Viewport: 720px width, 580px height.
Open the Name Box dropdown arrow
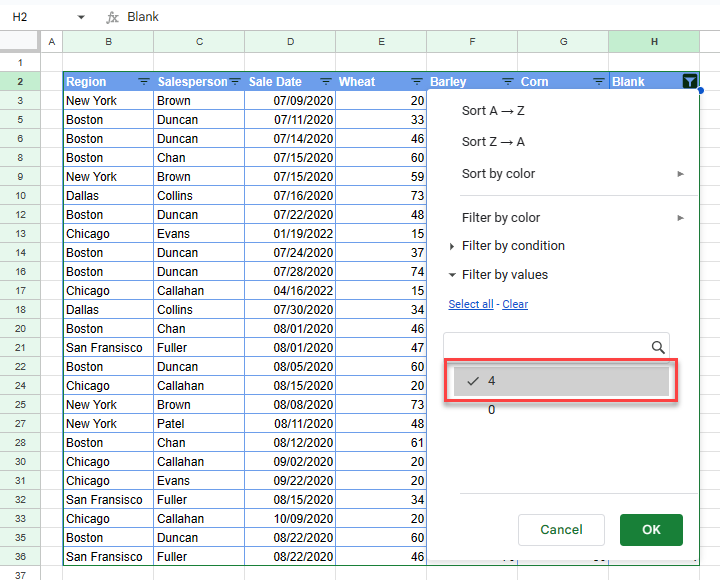(x=81, y=17)
